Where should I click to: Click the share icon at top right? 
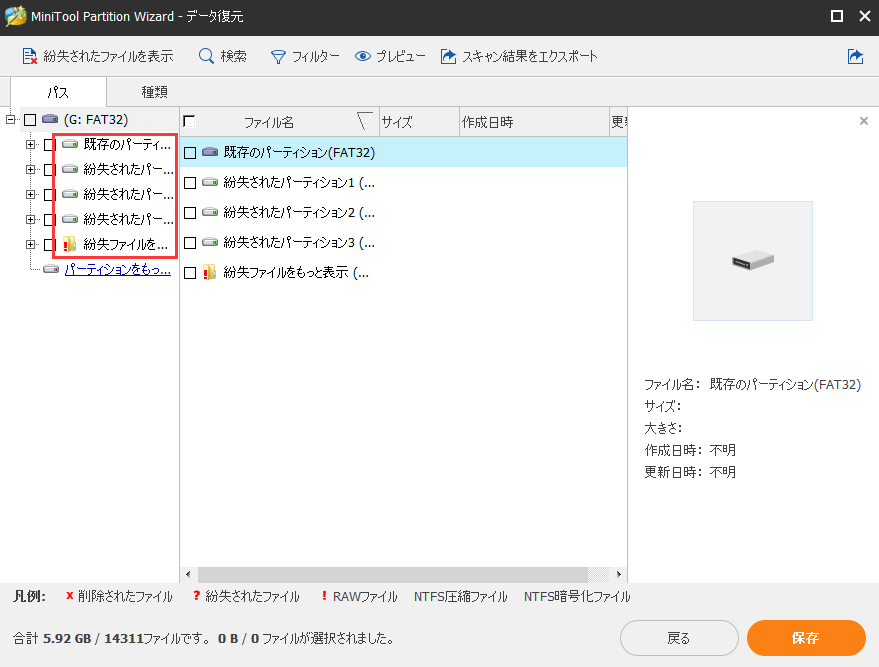[x=855, y=56]
